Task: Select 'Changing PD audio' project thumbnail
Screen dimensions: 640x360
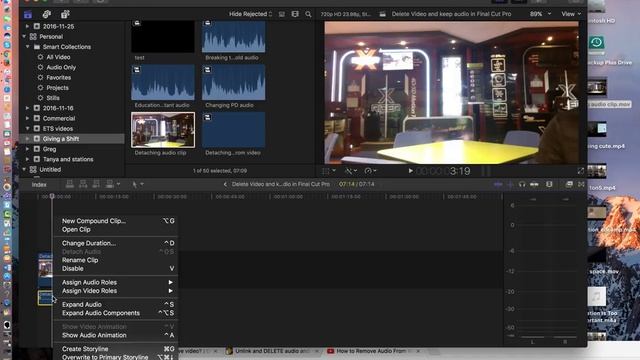Action: pyautogui.click(x=233, y=82)
